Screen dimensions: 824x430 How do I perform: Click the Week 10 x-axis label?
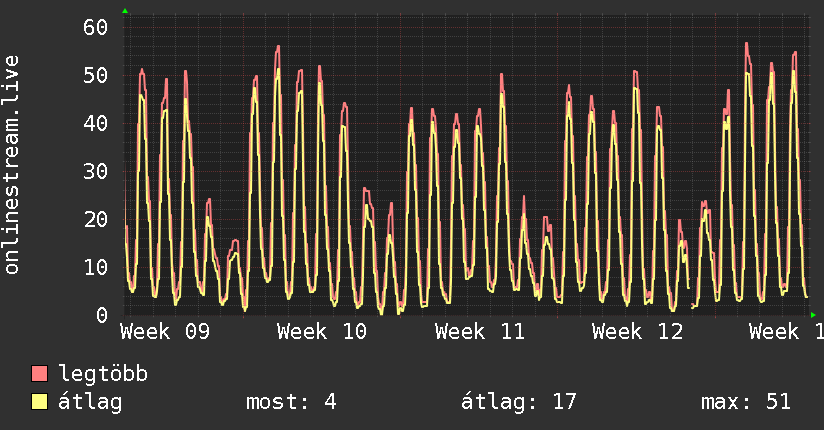pyautogui.click(x=322, y=332)
